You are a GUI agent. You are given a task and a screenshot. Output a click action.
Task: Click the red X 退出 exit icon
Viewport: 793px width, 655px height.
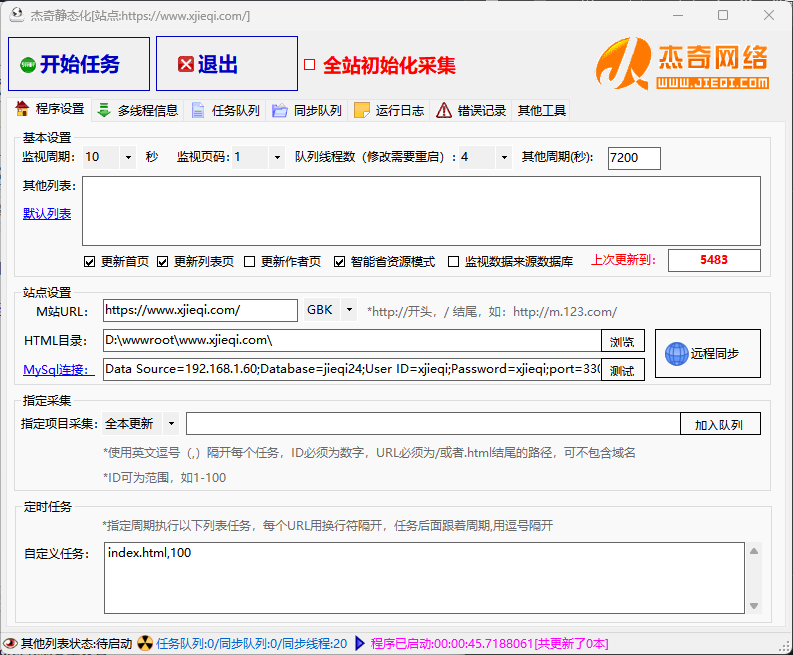(186, 65)
